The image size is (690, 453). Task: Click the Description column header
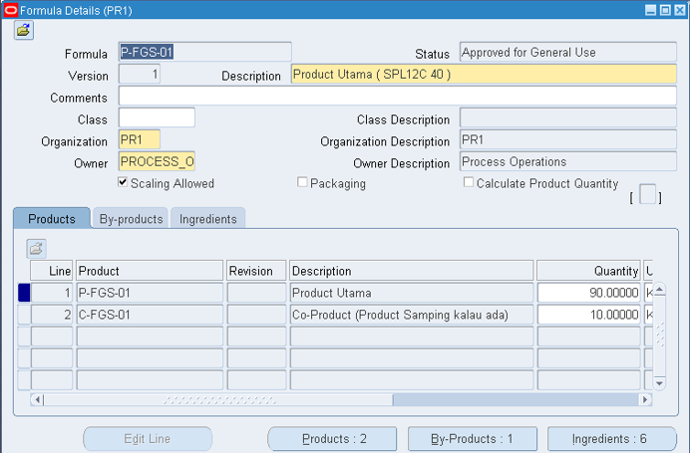[x=411, y=271]
